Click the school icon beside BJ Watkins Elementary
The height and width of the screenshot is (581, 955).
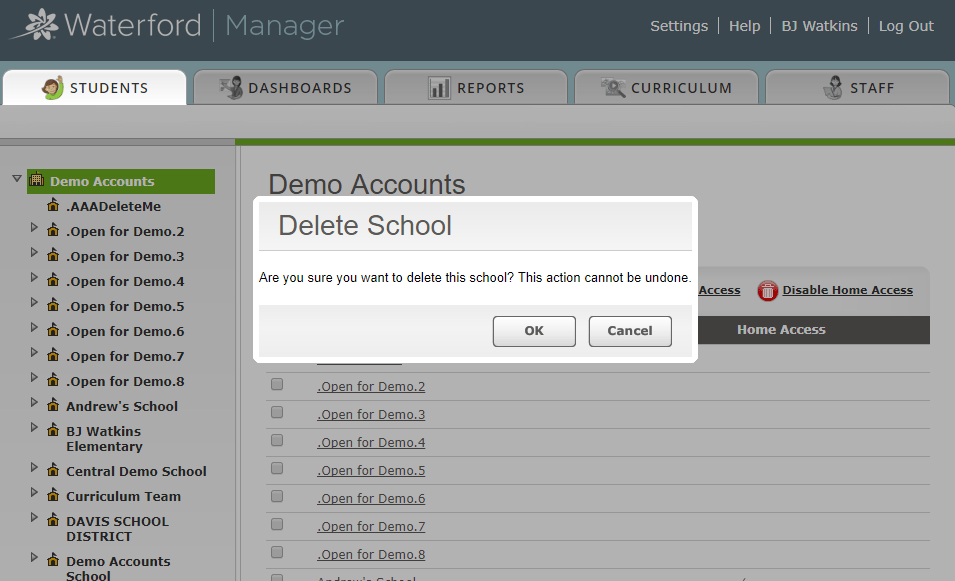pos(54,429)
